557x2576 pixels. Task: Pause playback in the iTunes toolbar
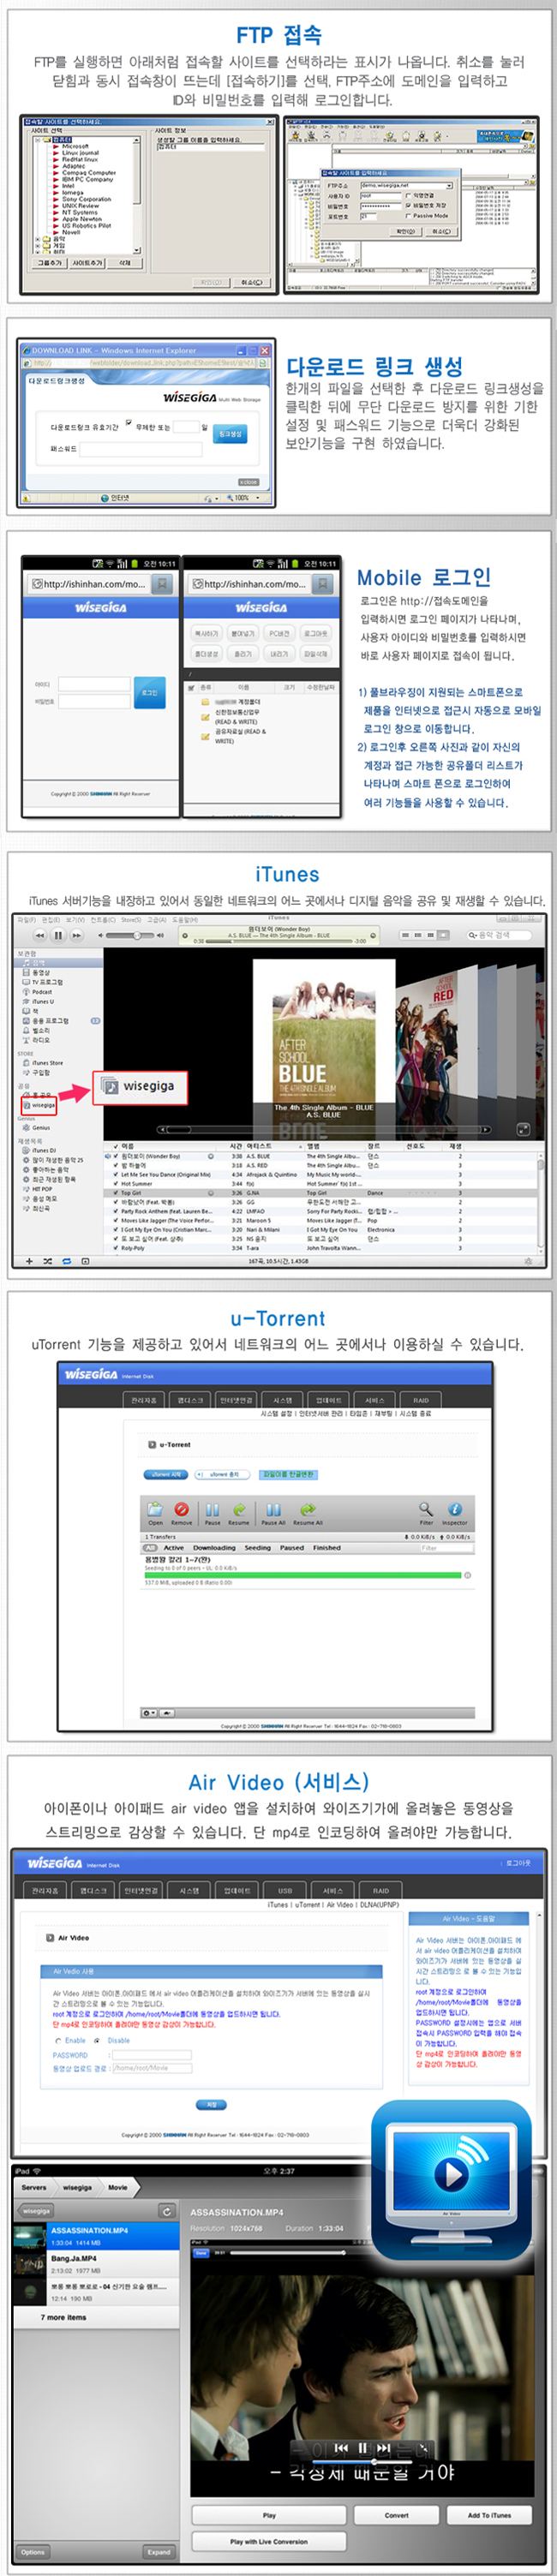[x=58, y=935]
